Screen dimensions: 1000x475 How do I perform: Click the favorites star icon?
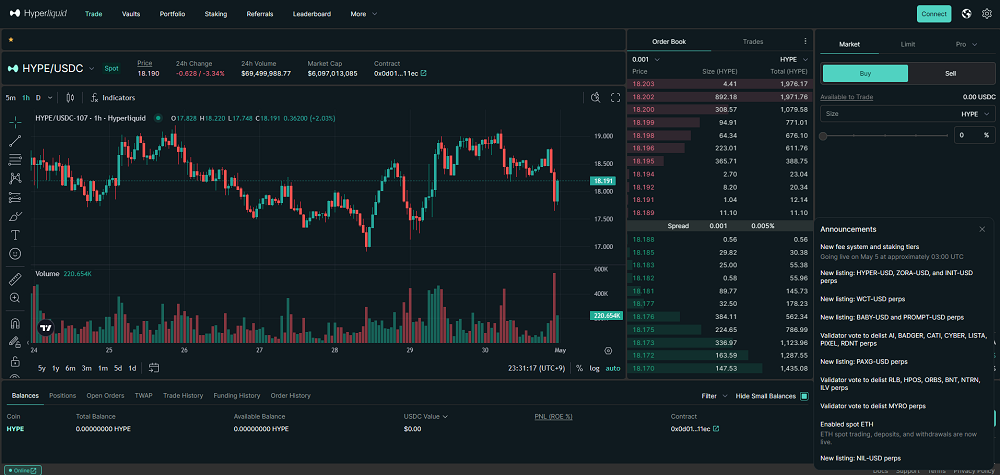11,40
